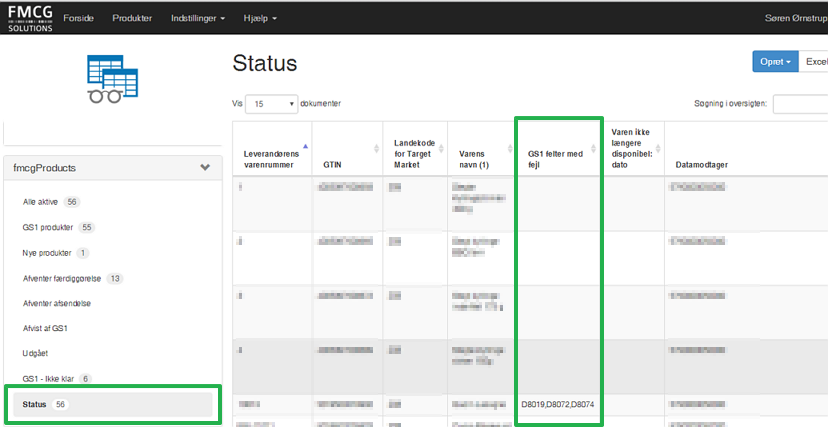Viewport: 828px width, 427px height.
Task: Expand the Hjælp menu
Action: pyautogui.click(x=259, y=18)
